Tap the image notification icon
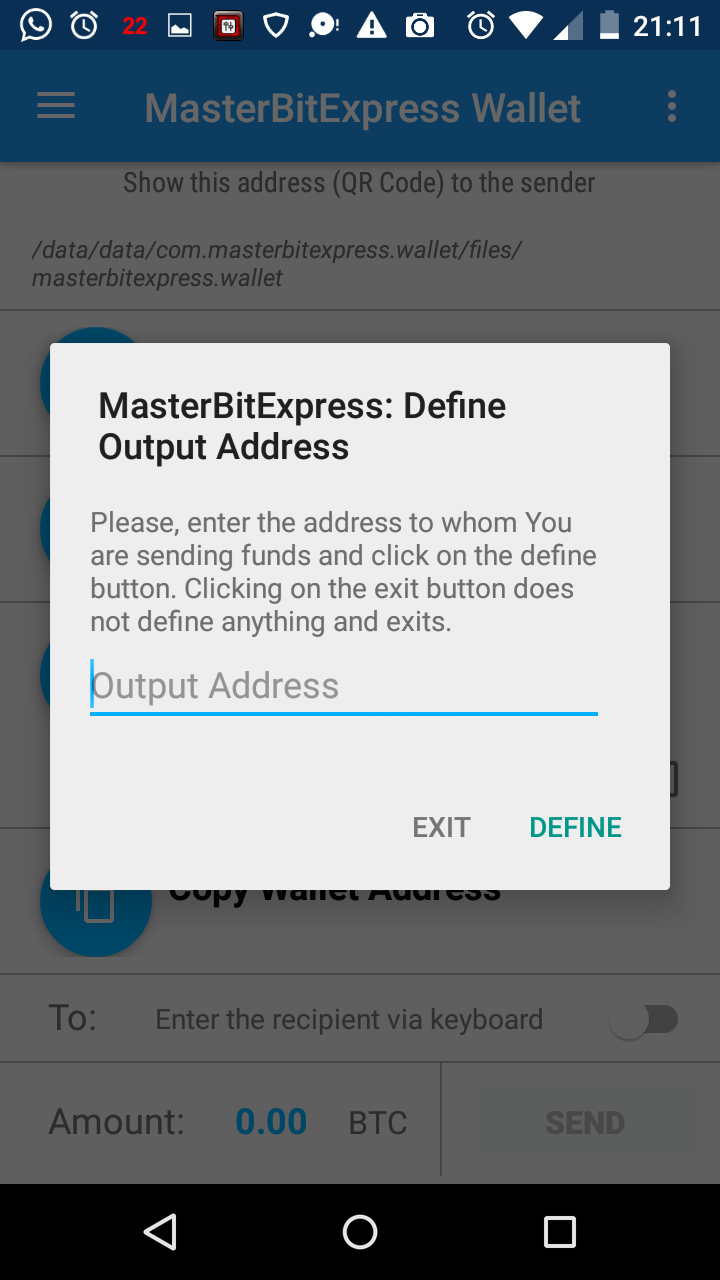 pos(180,26)
